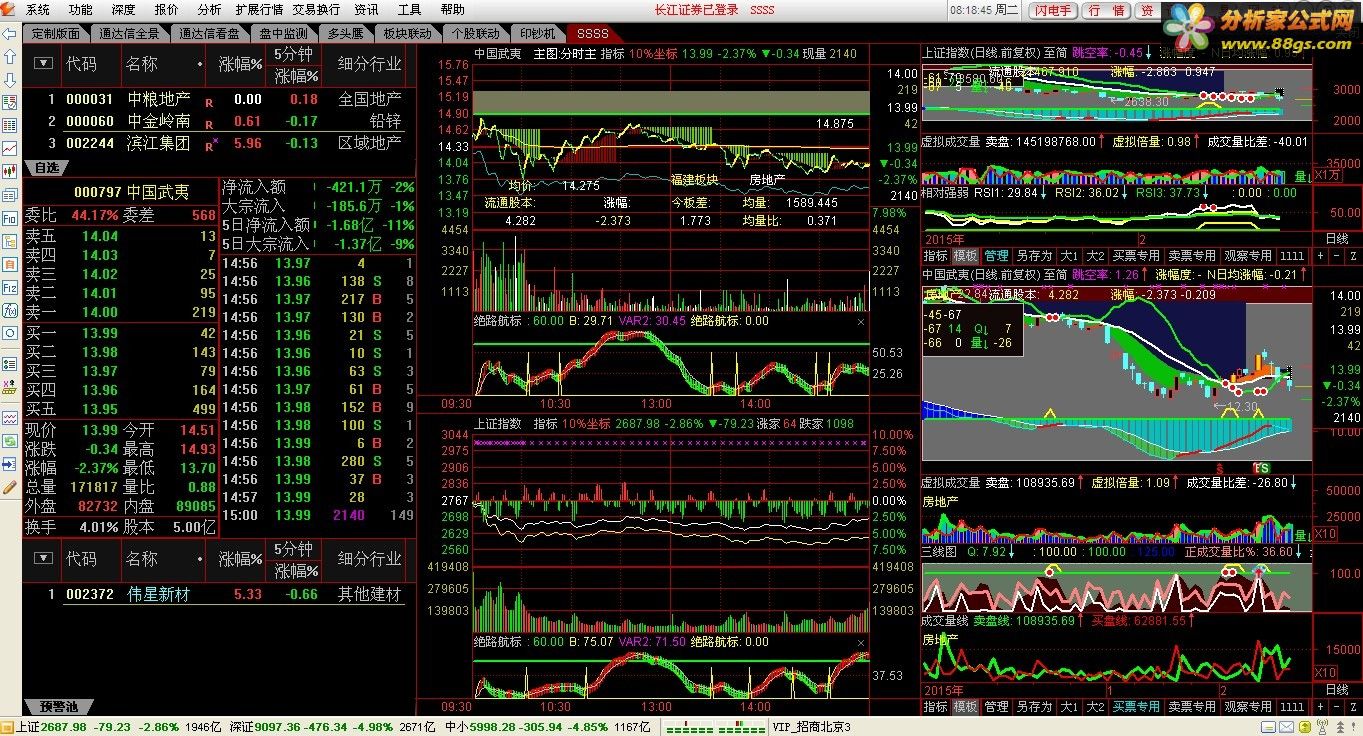The image size is (1363, 736).
Task: Click the app logo in title bar
Action: (x=9, y=9)
